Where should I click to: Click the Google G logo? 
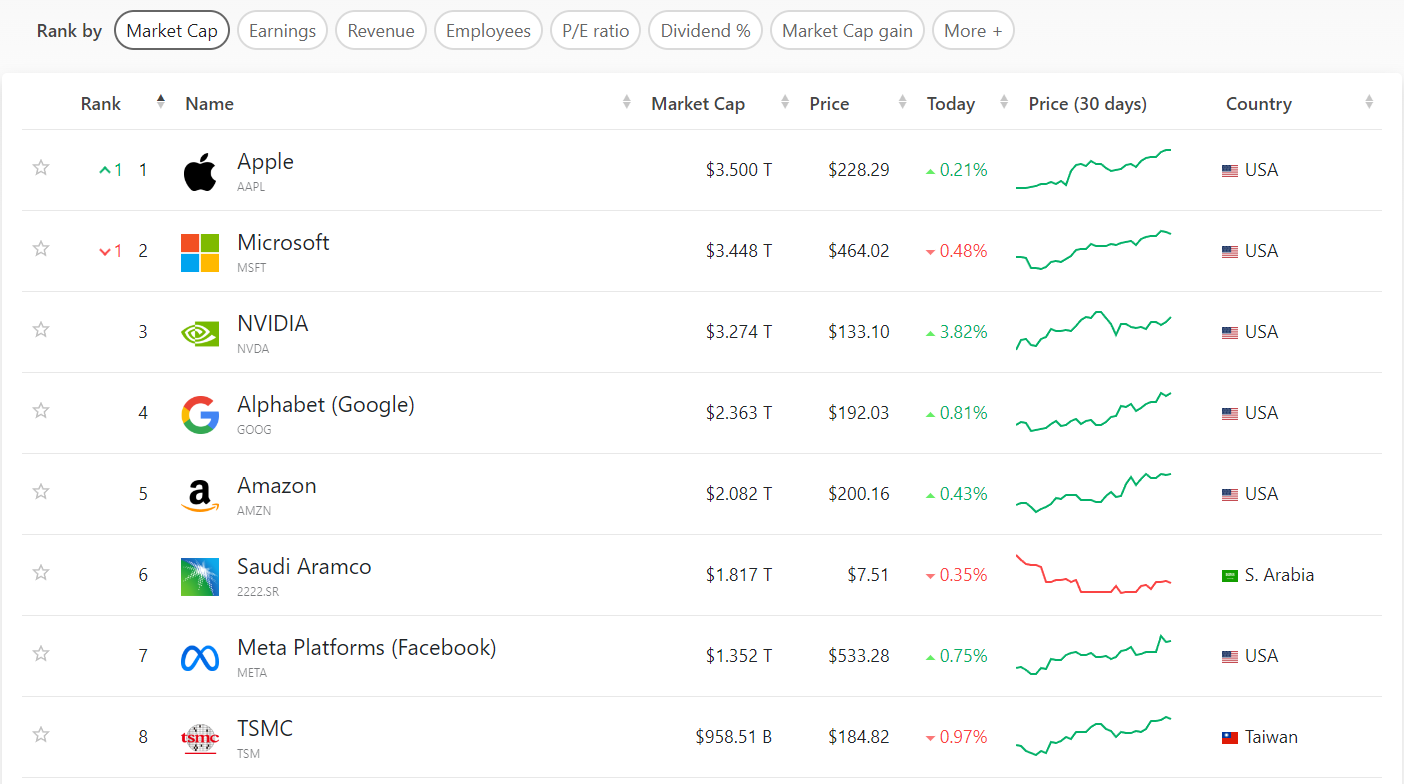tap(200, 415)
